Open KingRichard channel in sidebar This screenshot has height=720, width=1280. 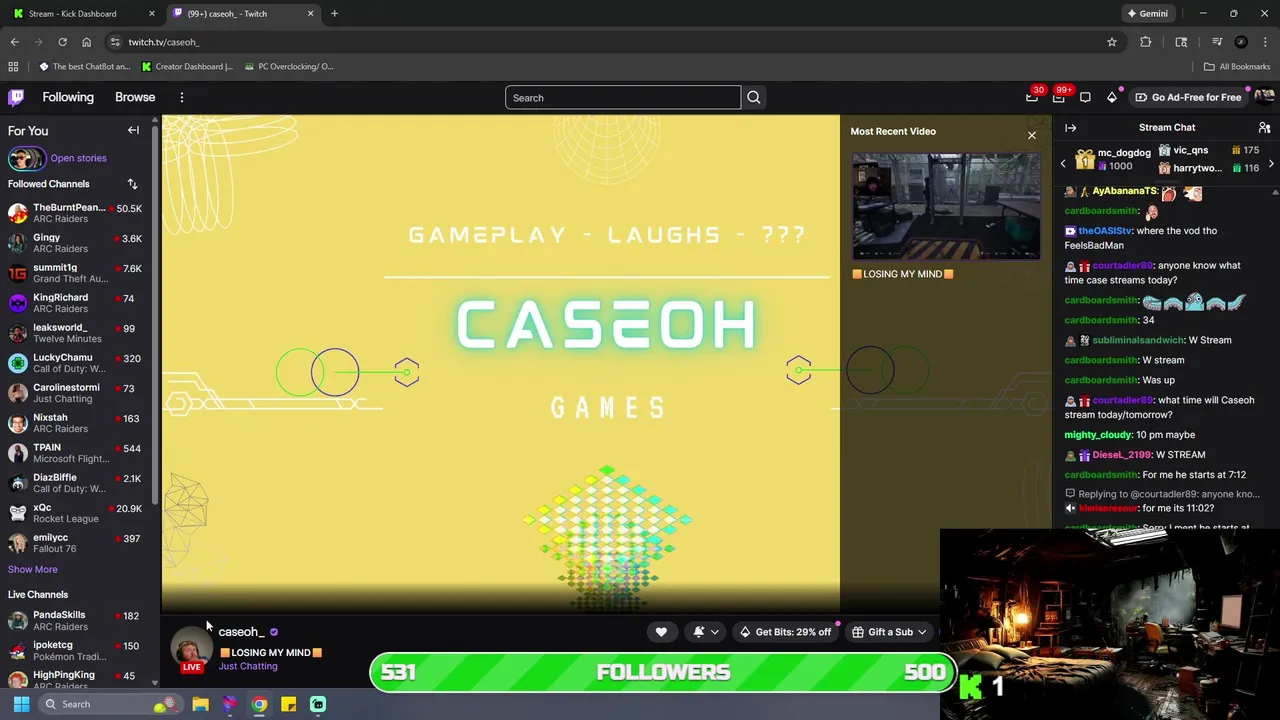click(x=76, y=303)
